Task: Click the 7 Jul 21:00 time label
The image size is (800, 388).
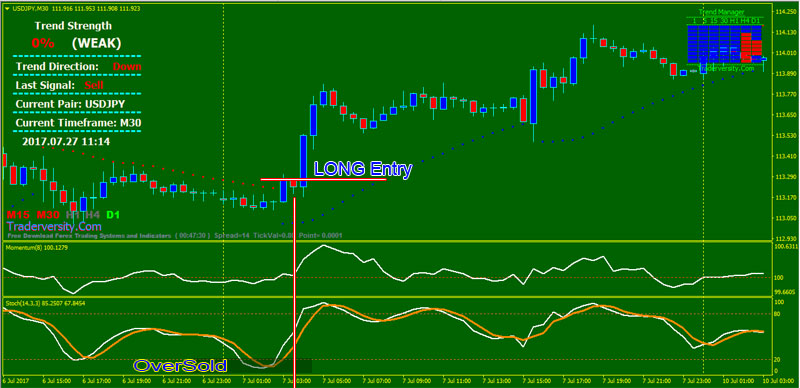Action: tap(656, 381)
